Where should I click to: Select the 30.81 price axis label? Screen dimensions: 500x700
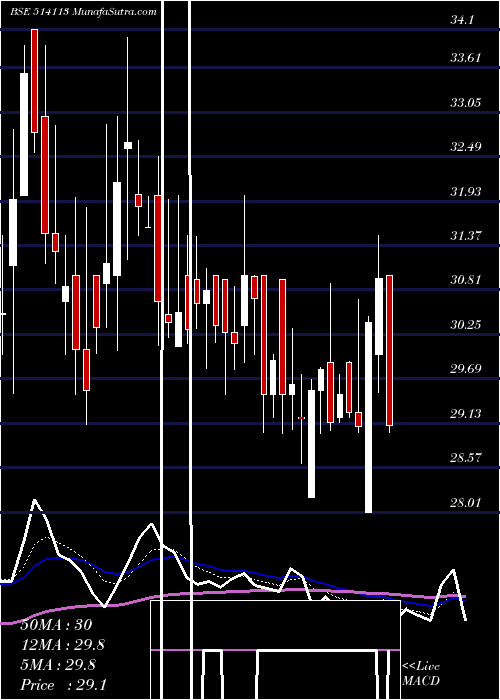coord(466,280)
